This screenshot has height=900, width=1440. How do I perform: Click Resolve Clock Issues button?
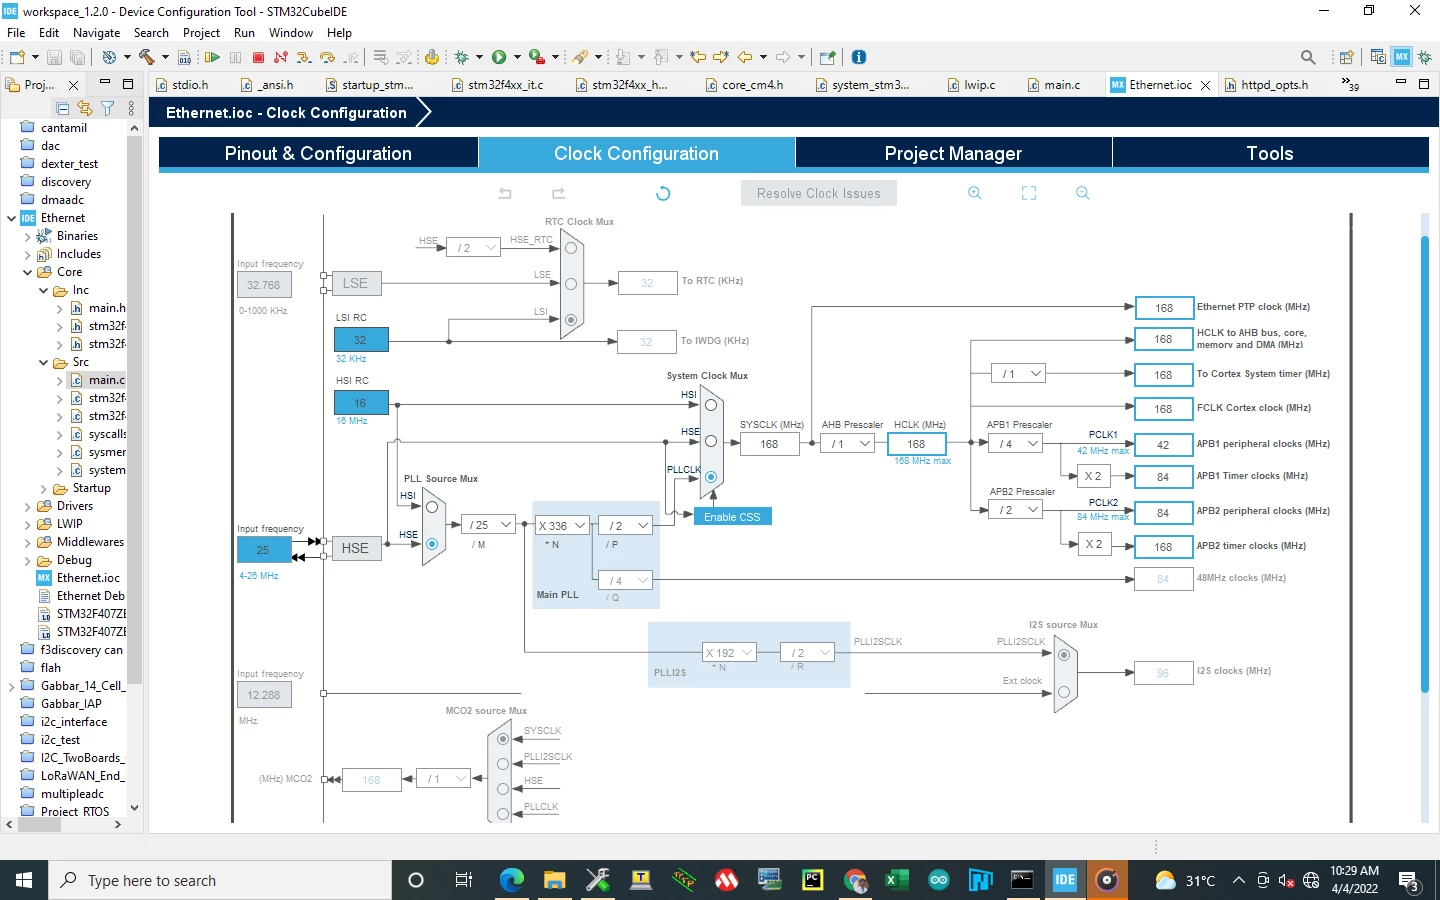(x=819, y=193)
